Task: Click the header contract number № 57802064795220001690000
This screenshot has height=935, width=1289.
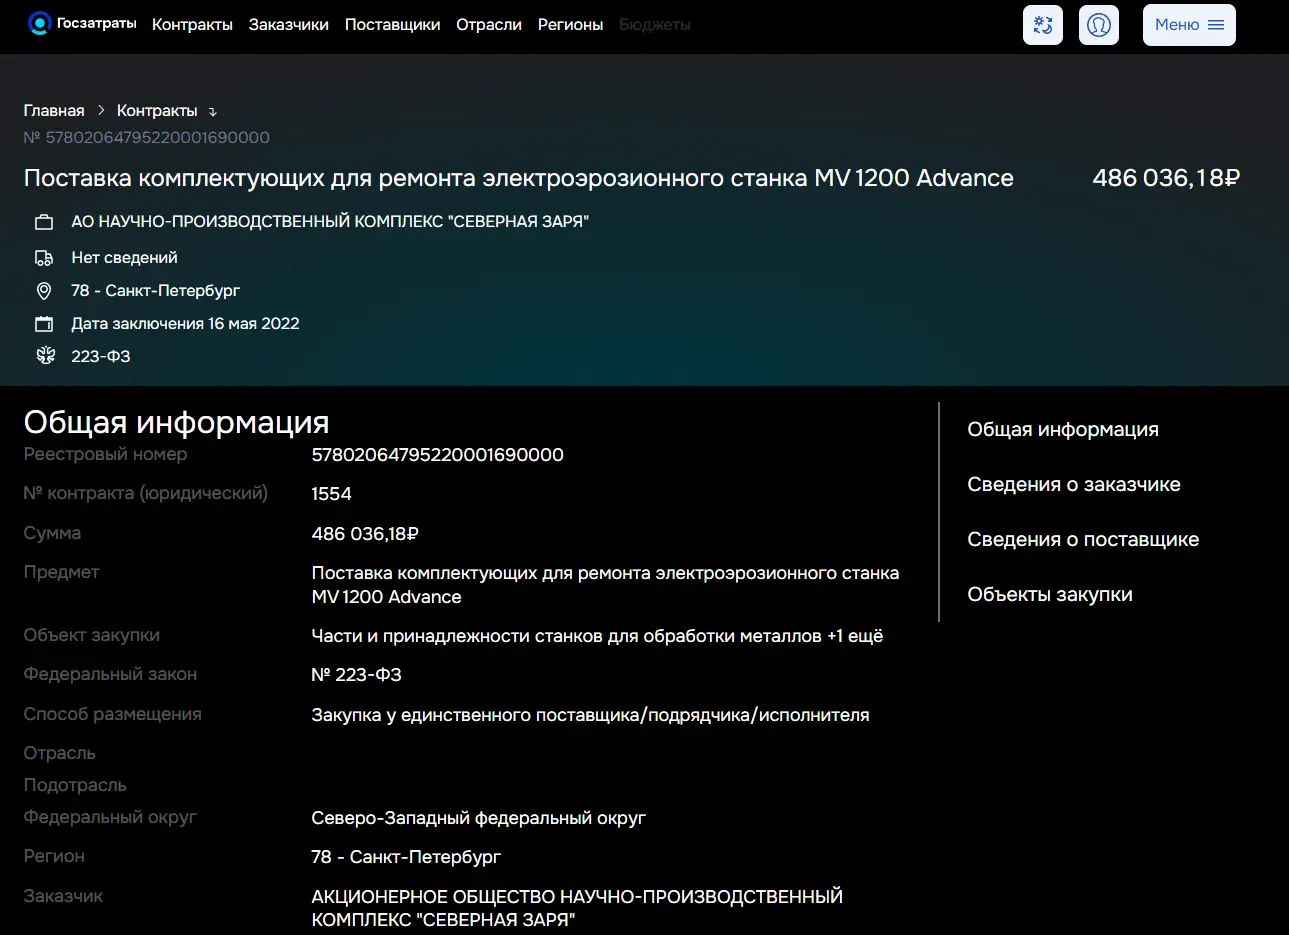Action: 147,137
